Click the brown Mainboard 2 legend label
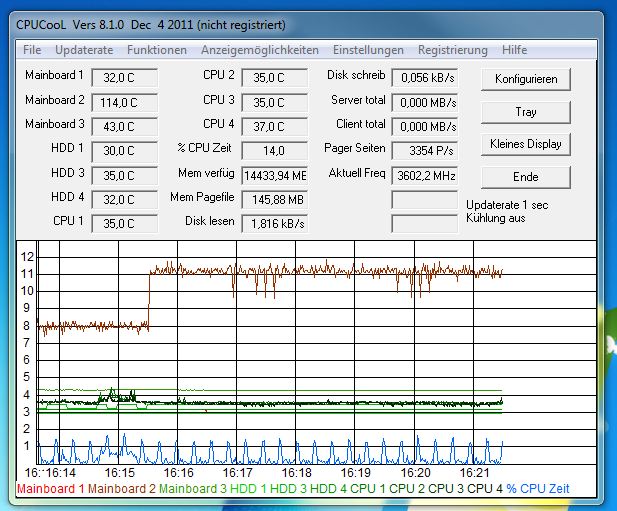The height and width of the screenshot is (511, 617). [122, 489]
